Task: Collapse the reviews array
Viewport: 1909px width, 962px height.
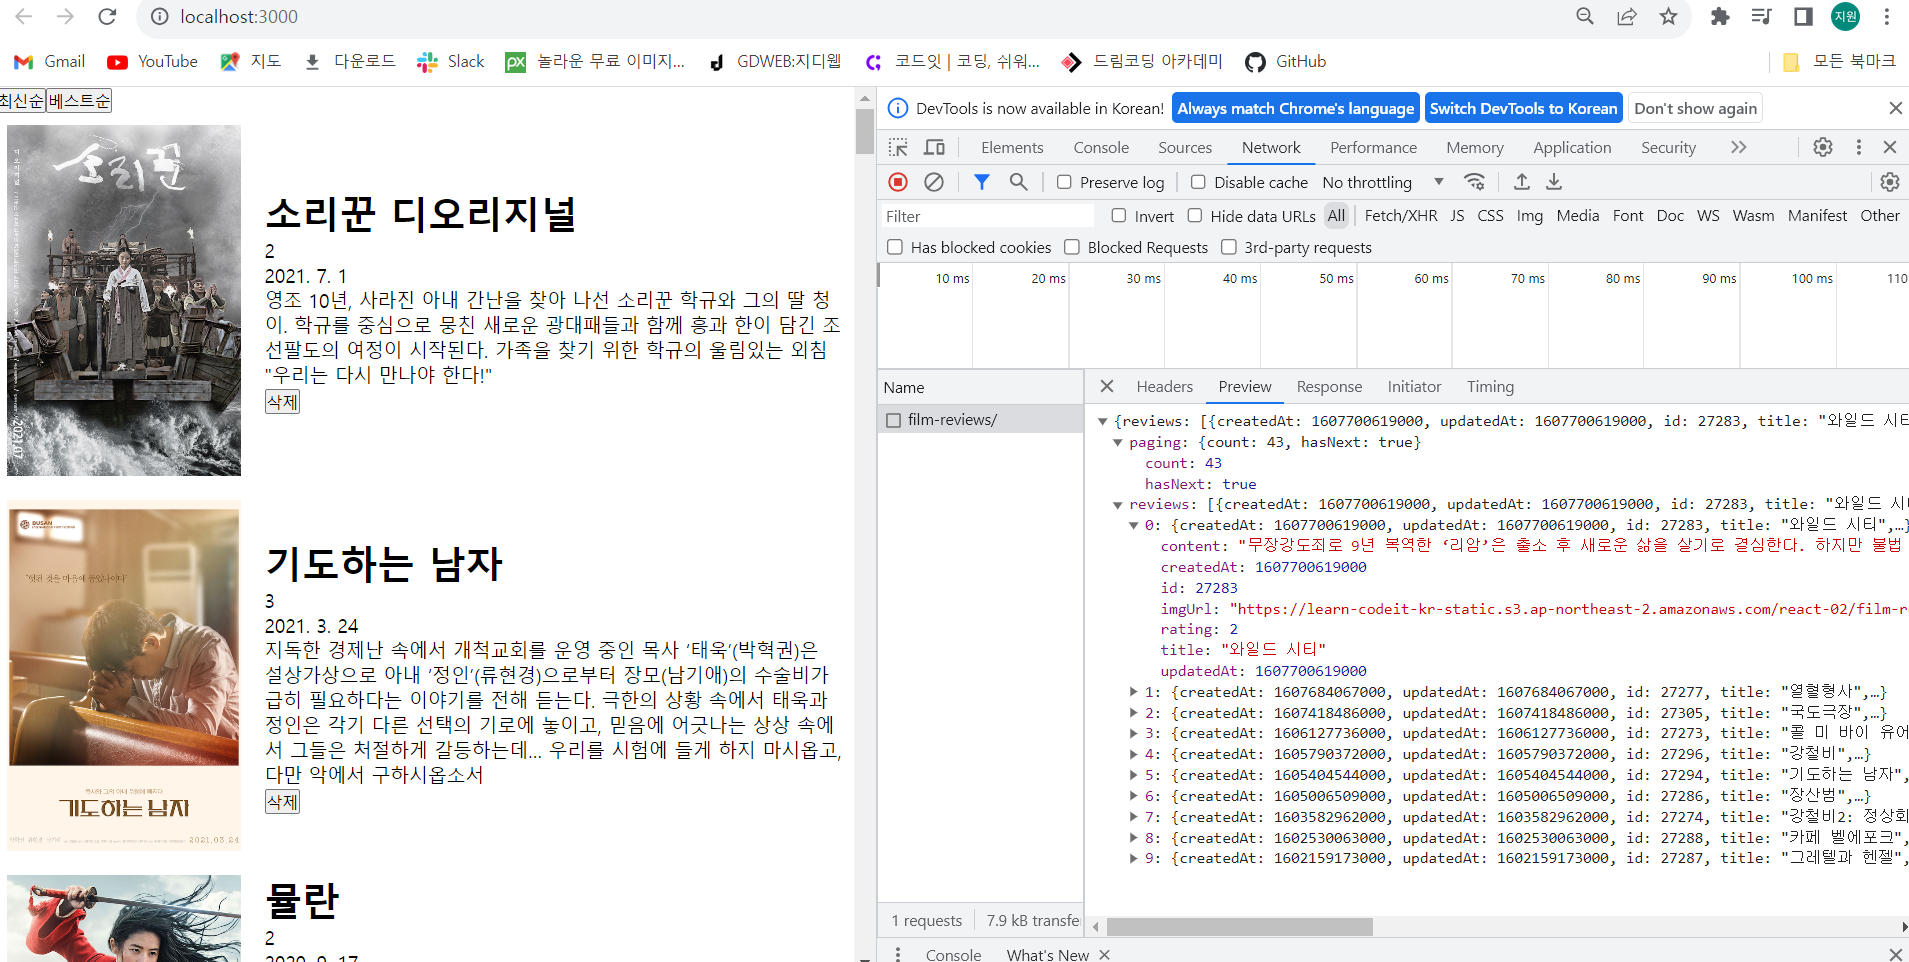Action: (1118, 505)
